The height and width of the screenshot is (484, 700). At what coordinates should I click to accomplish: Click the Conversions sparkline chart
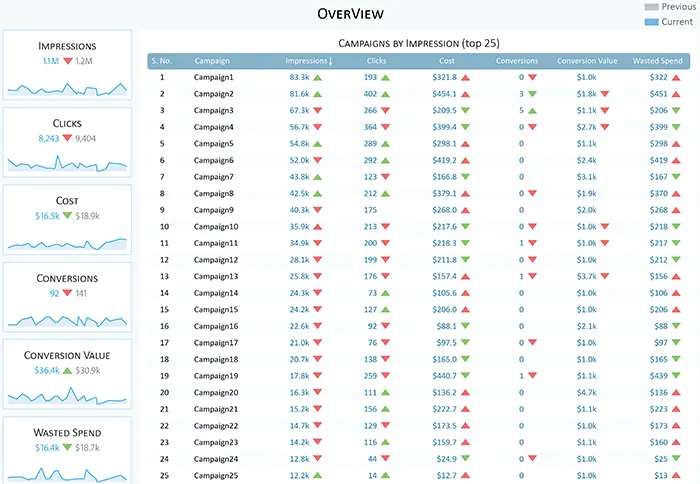(67, 320)
